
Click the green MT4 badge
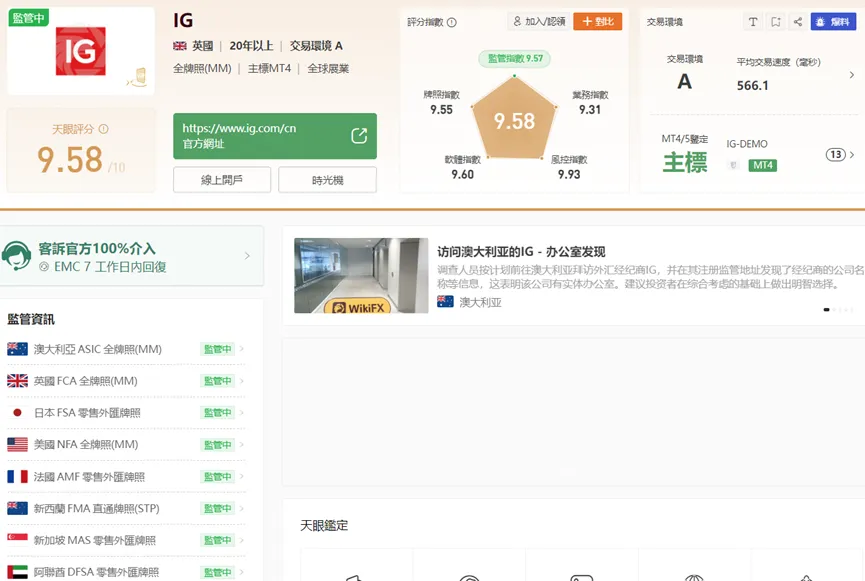[762, 165]
